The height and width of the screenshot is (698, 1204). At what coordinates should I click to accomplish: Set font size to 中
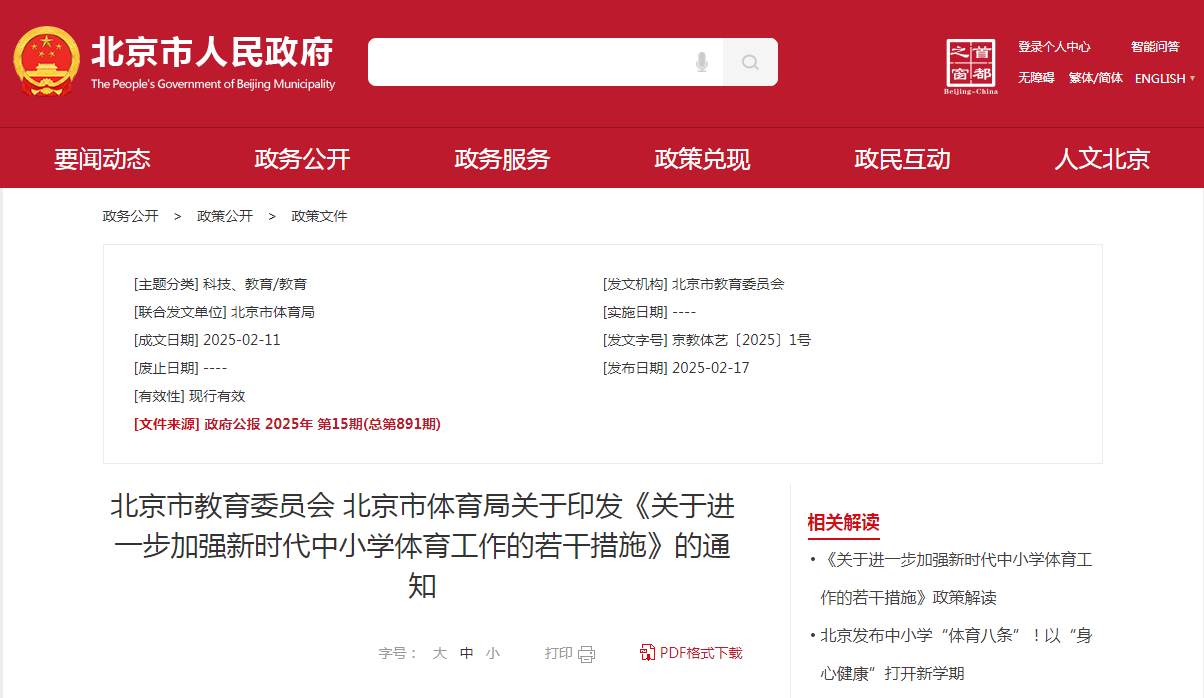(467, 654)
